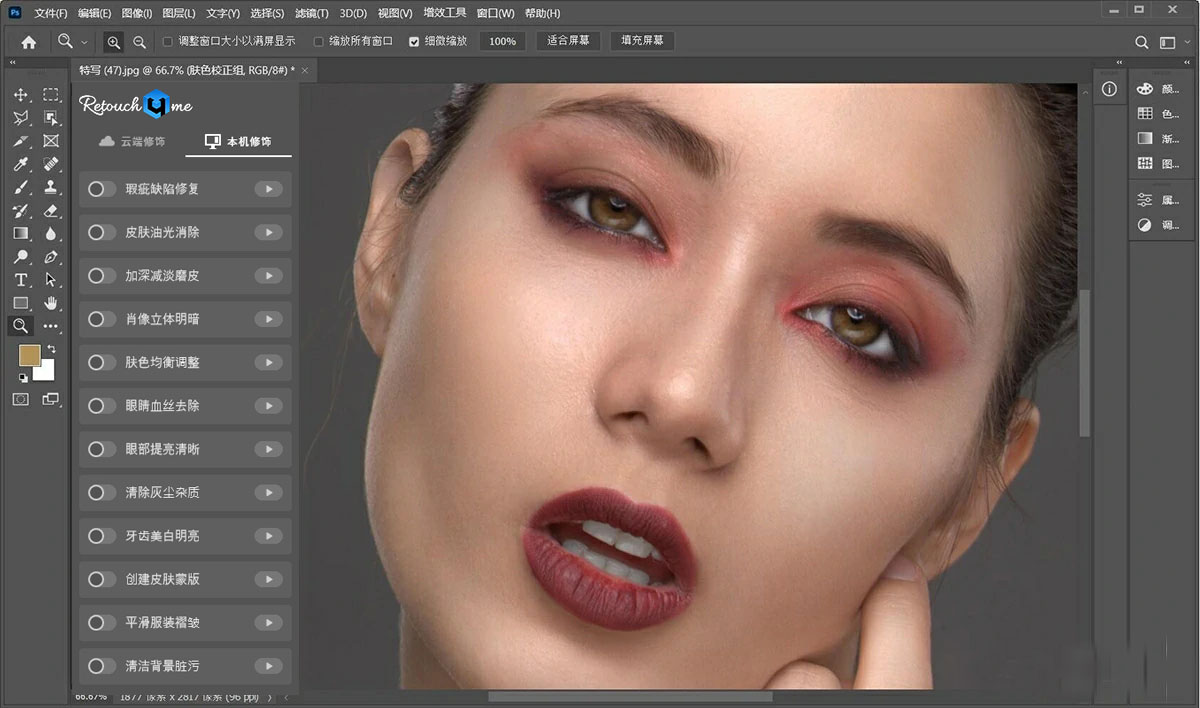Screen dimensions: 1200x708
Task: Click the 适合屏幕 button
Action: pyautogui.click(x=568, y=41)
